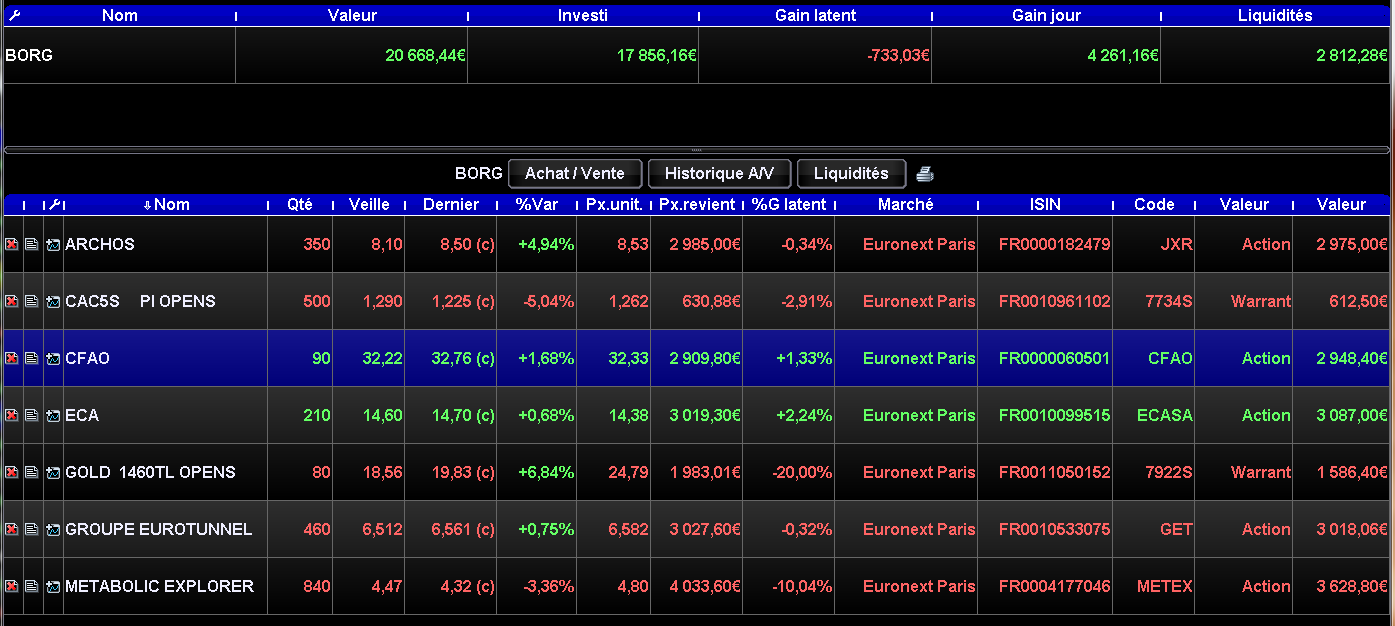This screenshot has height=626, width=1395.
Task: Click the portfolio value 20 668,44€
Action: 426,56
